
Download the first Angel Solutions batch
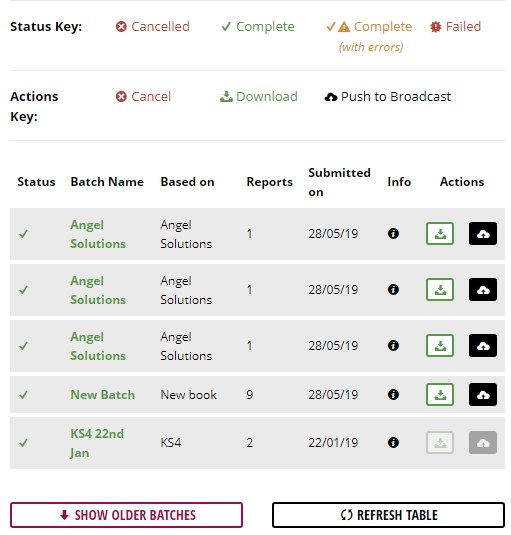pos(440,234)
